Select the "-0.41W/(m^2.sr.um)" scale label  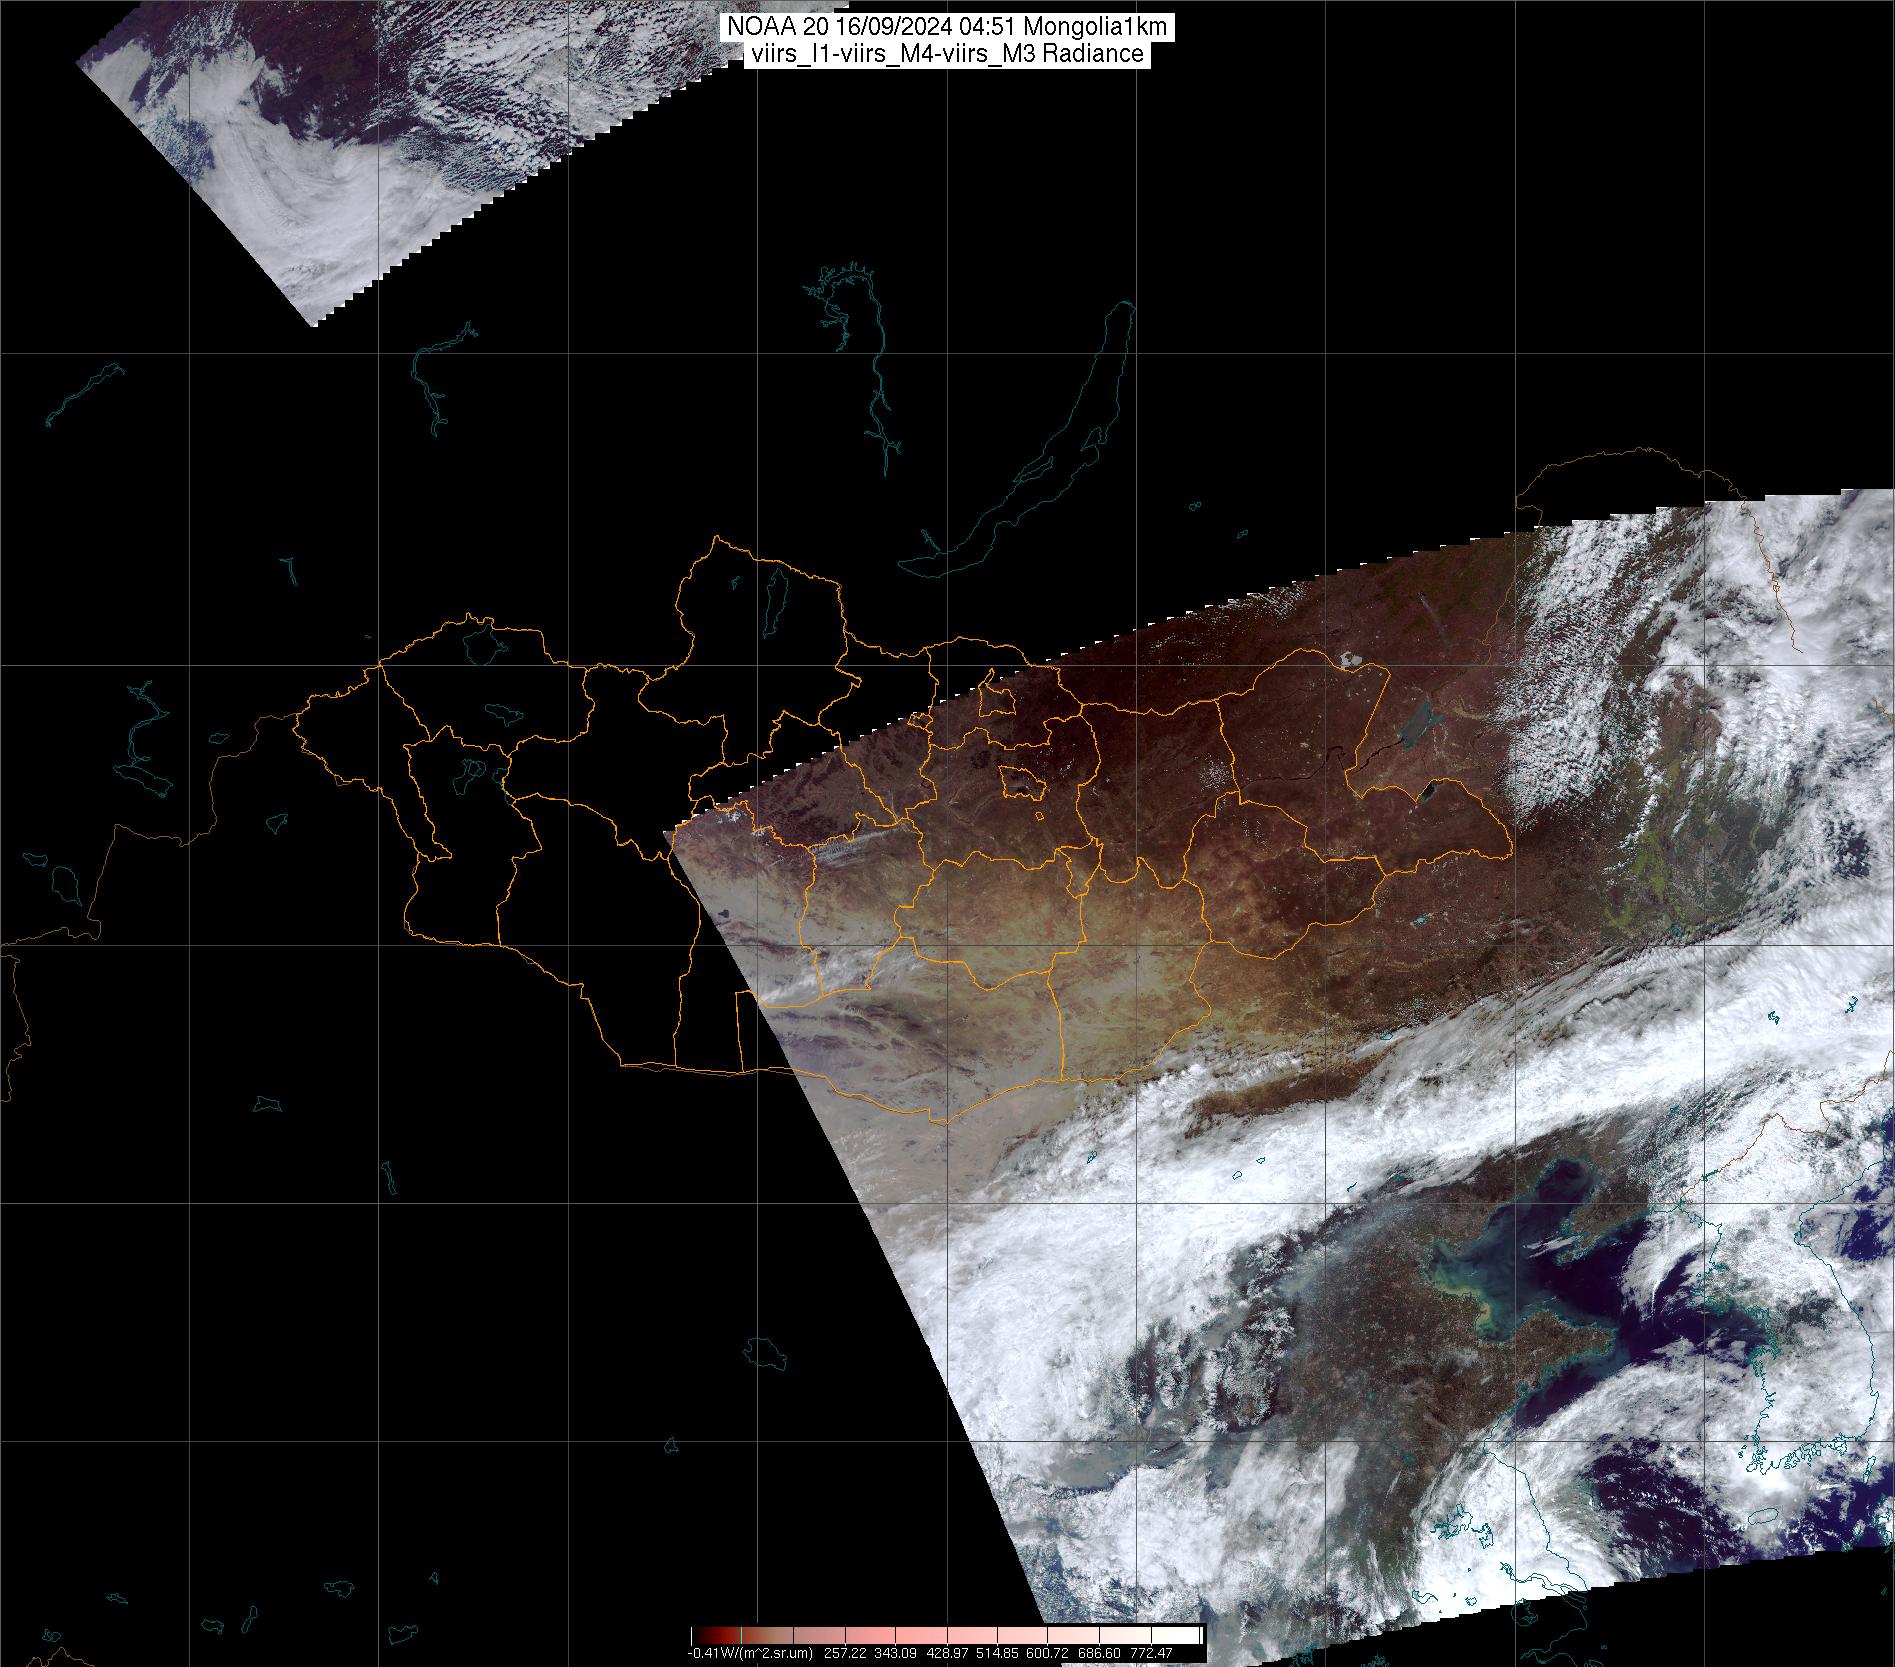tap(750, 1654)
